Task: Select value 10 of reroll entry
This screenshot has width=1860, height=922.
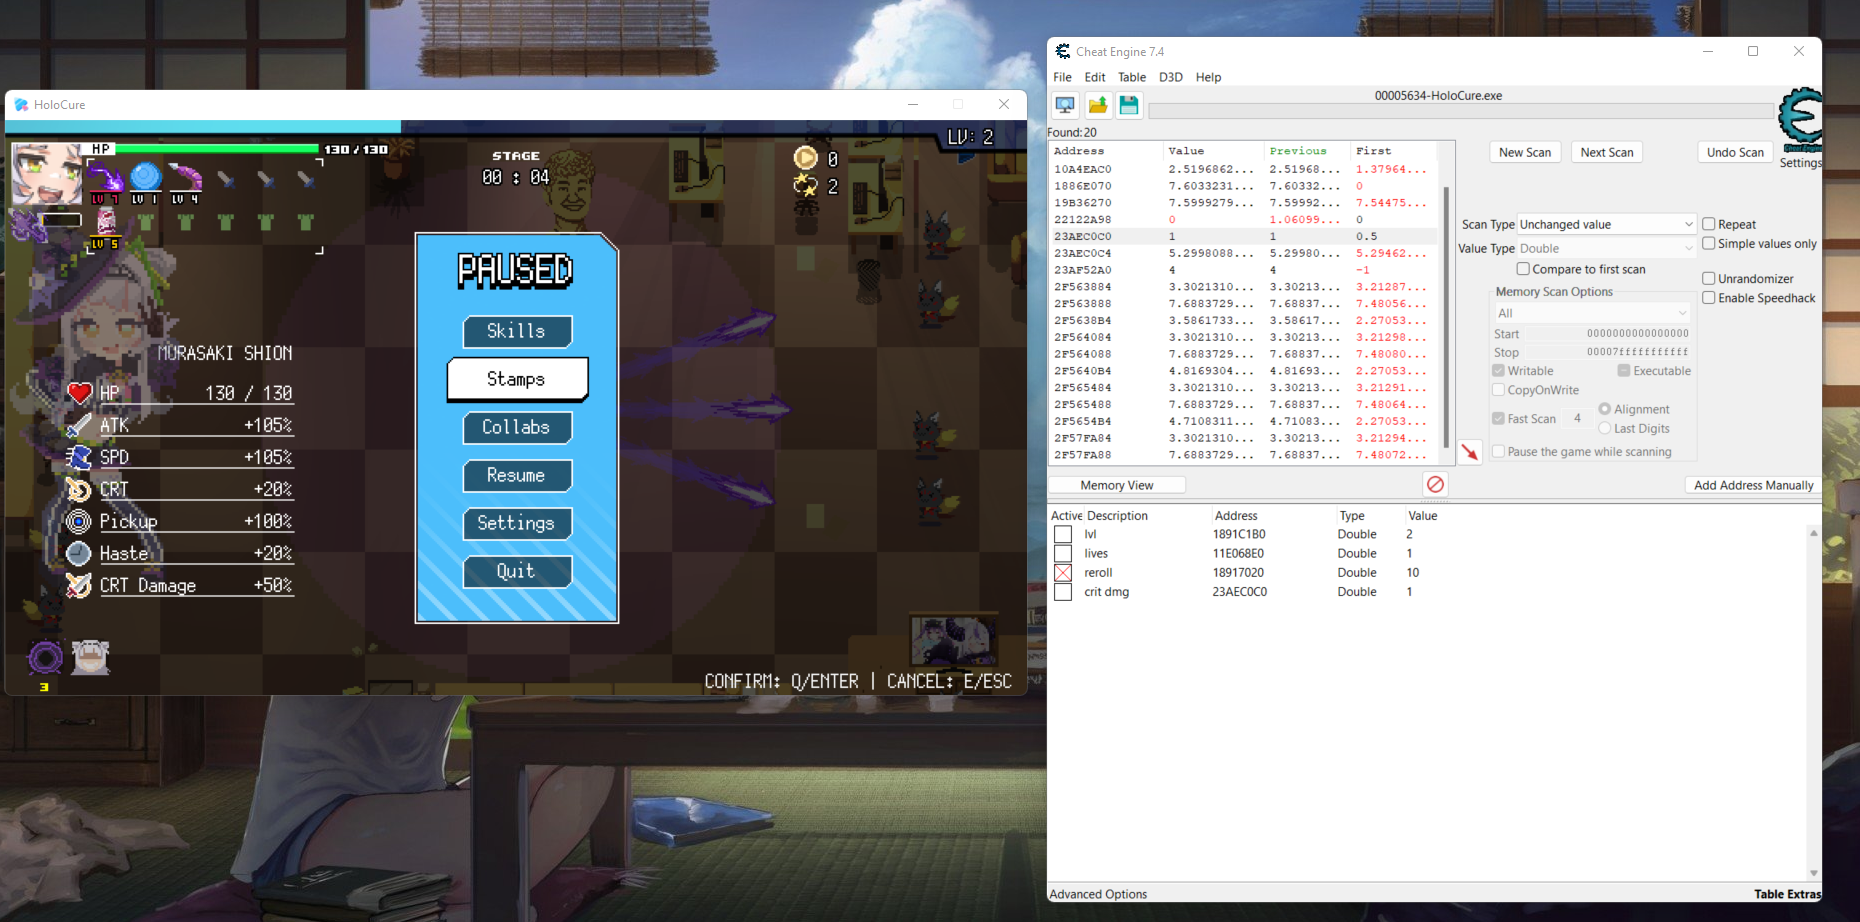Action: click(x=1413, y=573)
